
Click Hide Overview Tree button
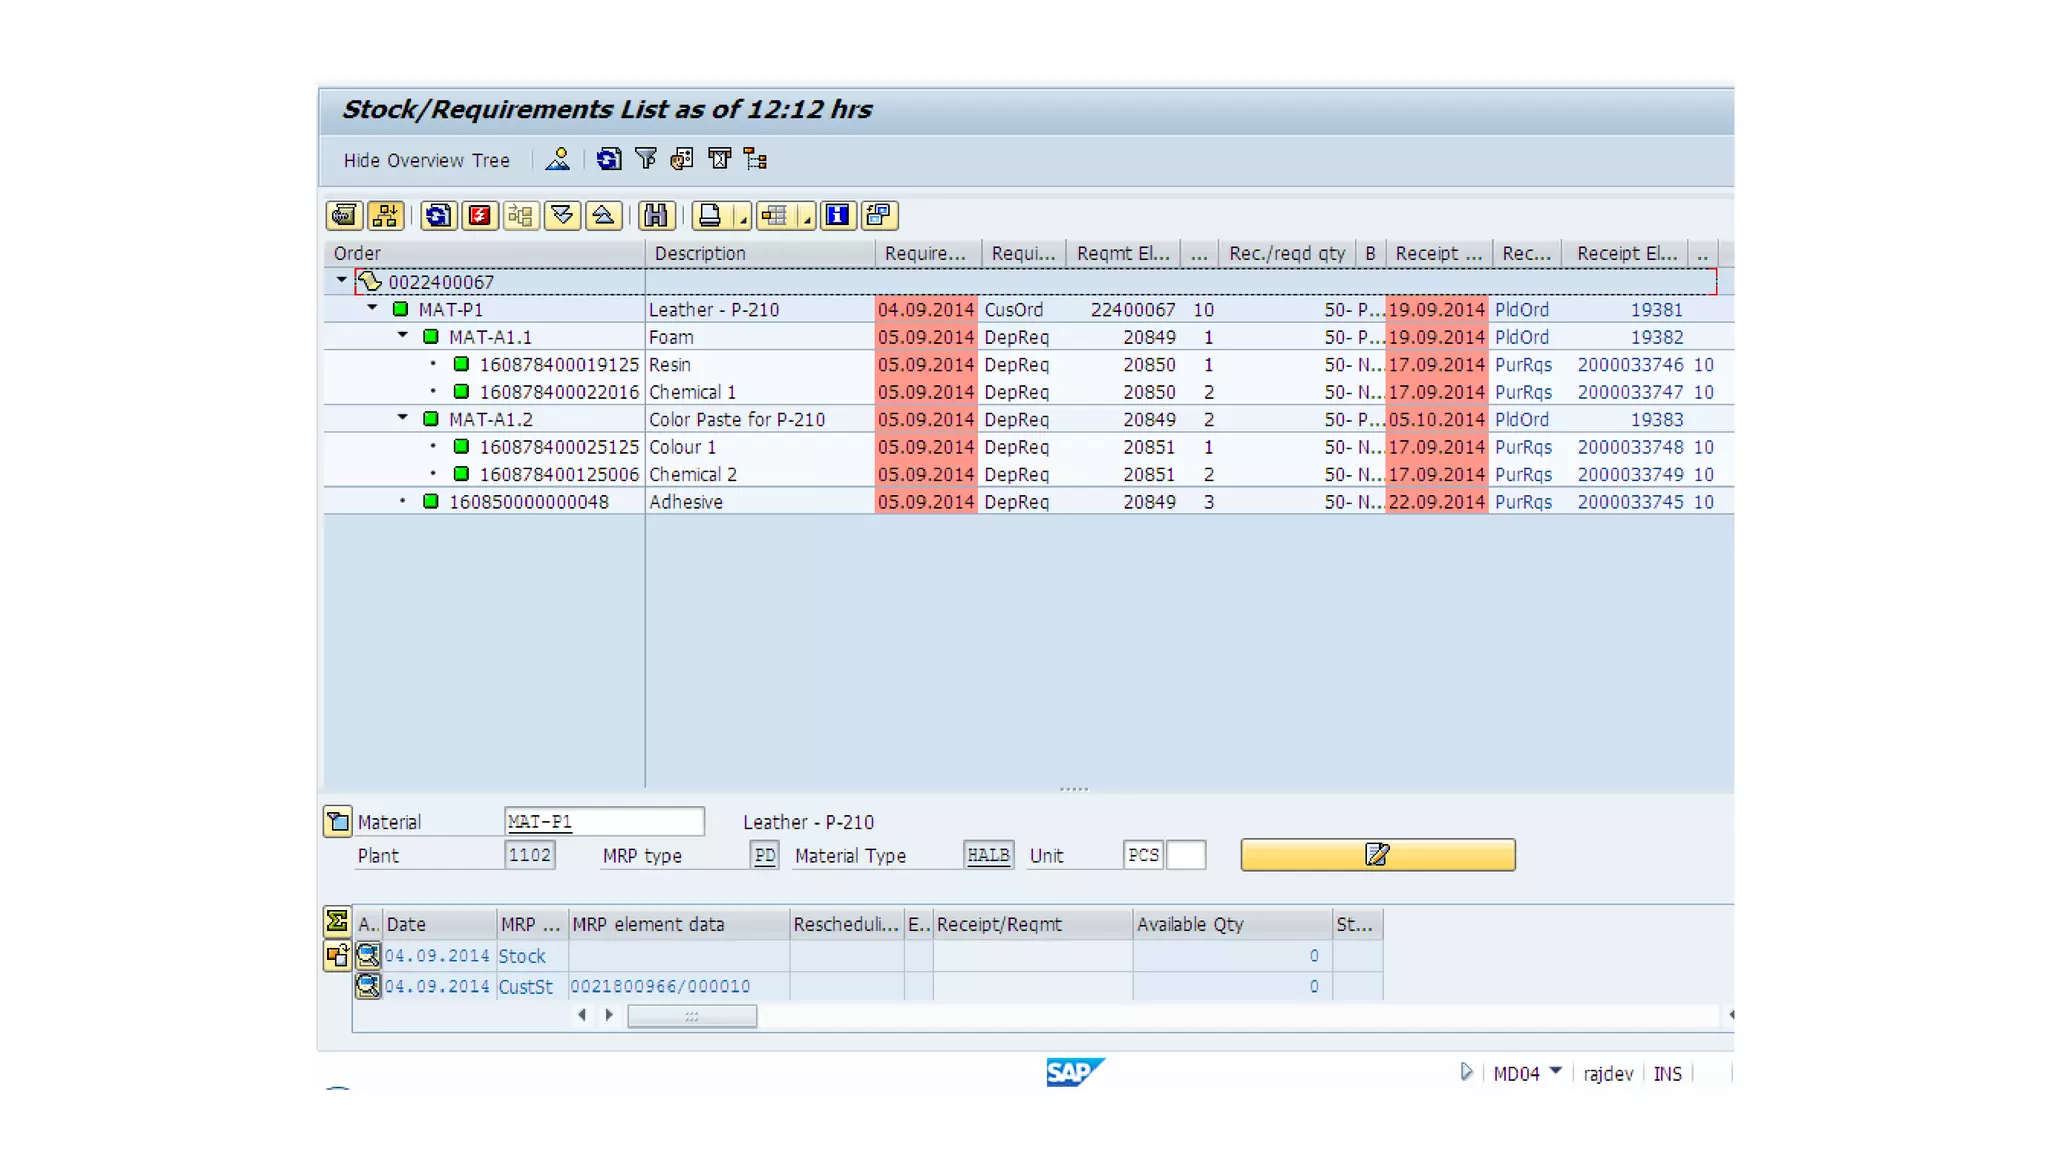(426, 160)
